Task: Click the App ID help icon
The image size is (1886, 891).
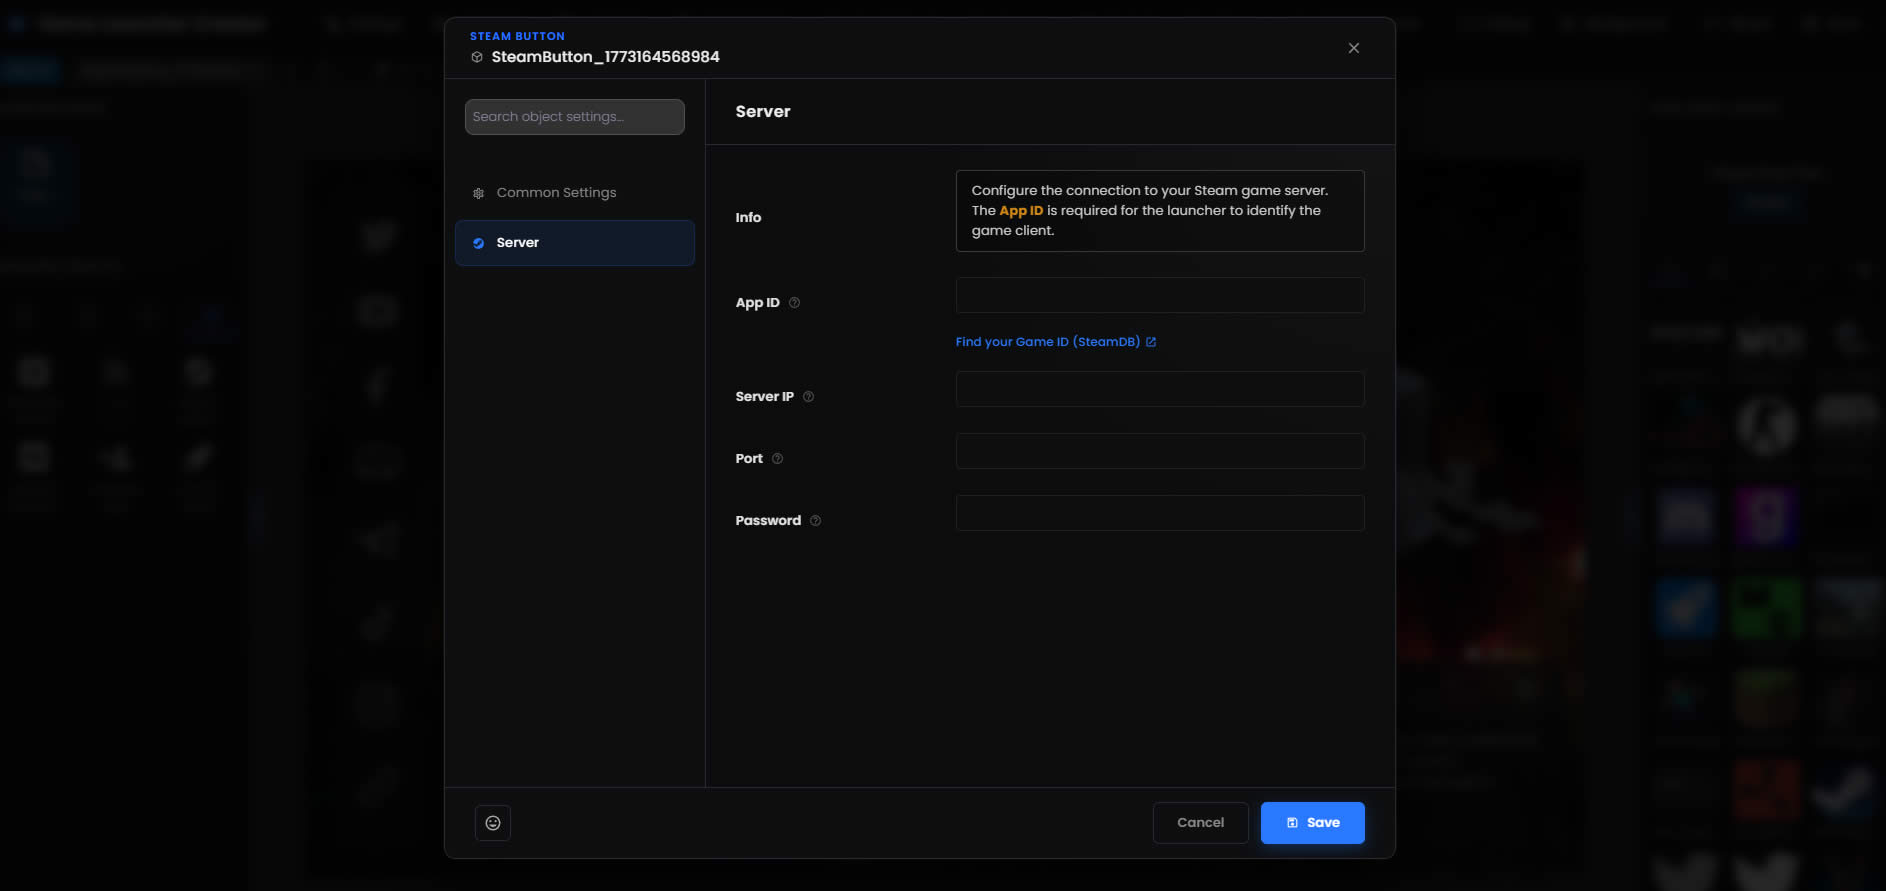Action: [794, 303]
